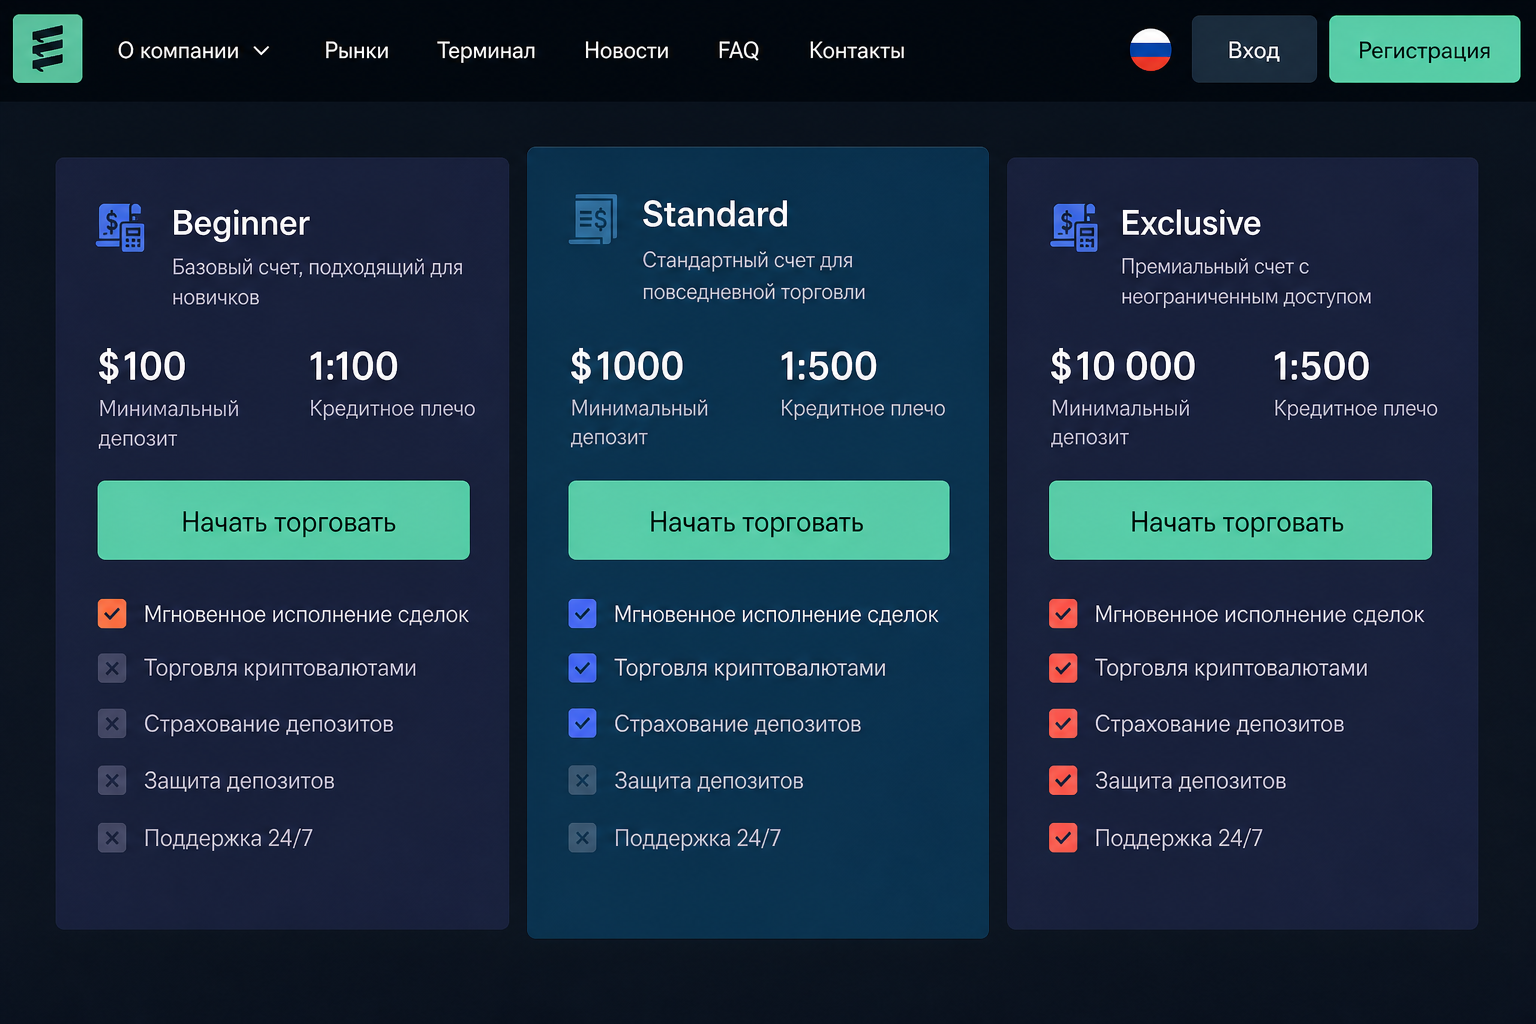Click the Вход login button

[x=1254, y=49]
